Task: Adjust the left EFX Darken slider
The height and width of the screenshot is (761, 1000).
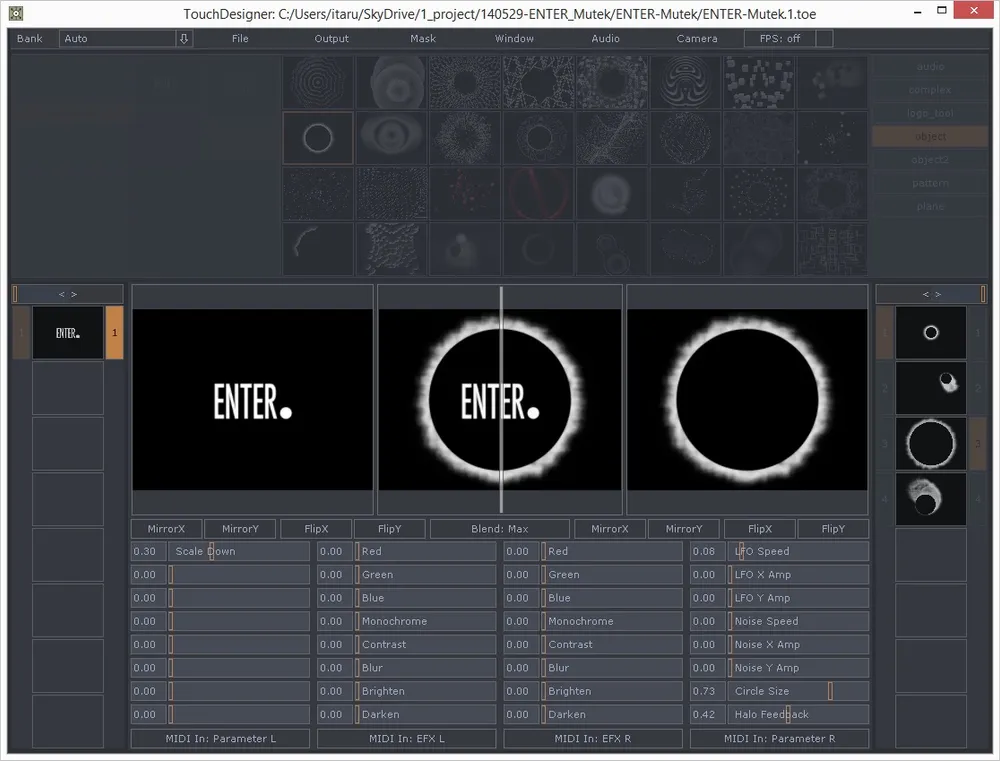Action: coord(425,714)
